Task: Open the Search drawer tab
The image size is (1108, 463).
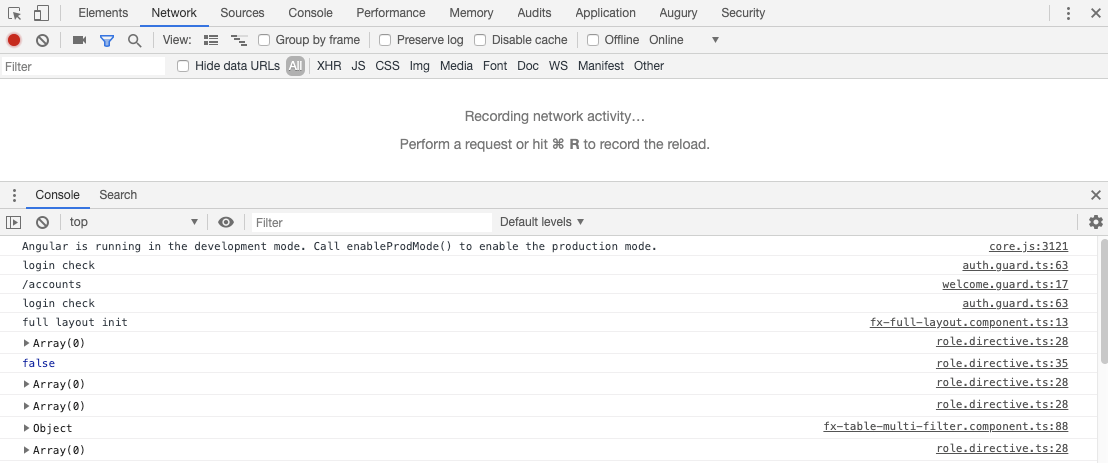Action: point(118,195)
